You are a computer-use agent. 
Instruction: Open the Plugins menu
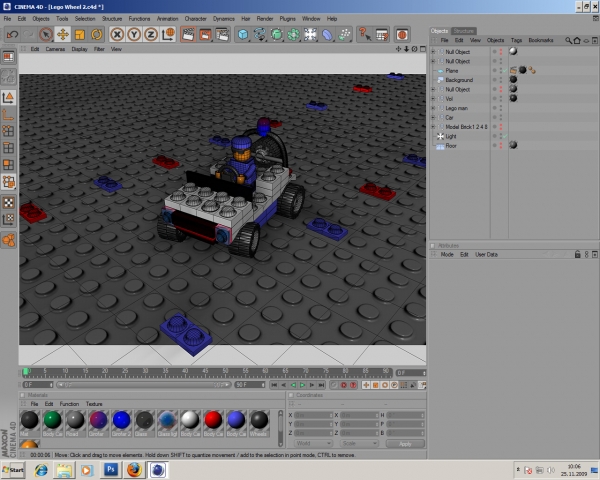[x=287, y=18]
